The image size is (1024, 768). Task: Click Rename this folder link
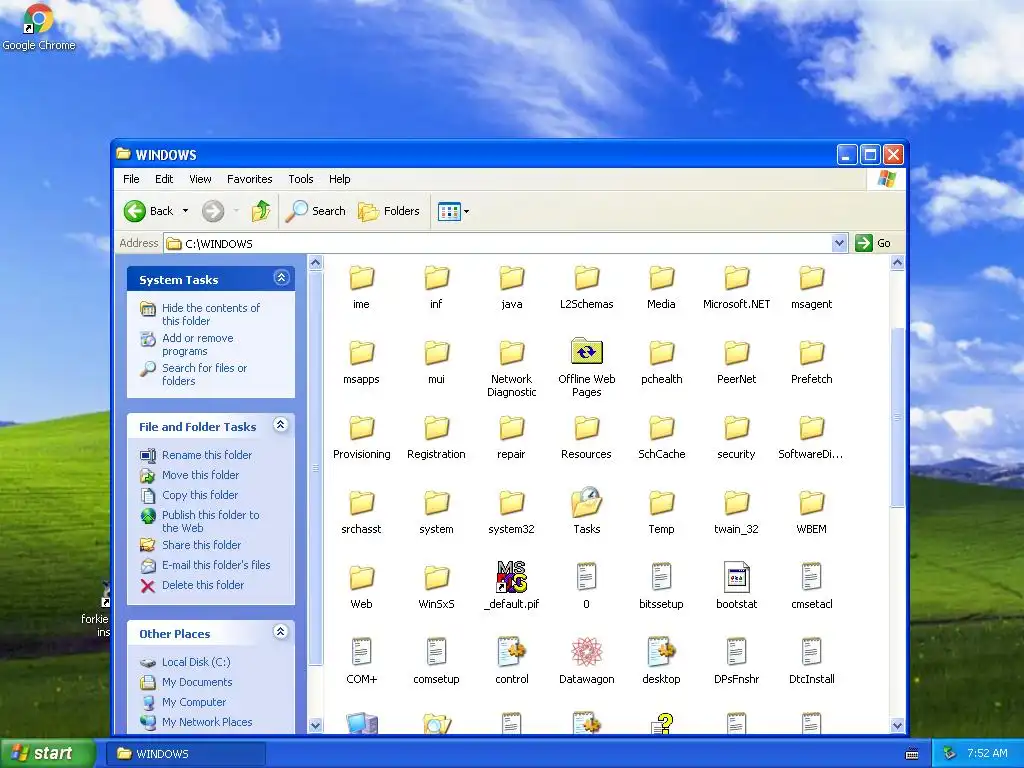pos(206,455)
